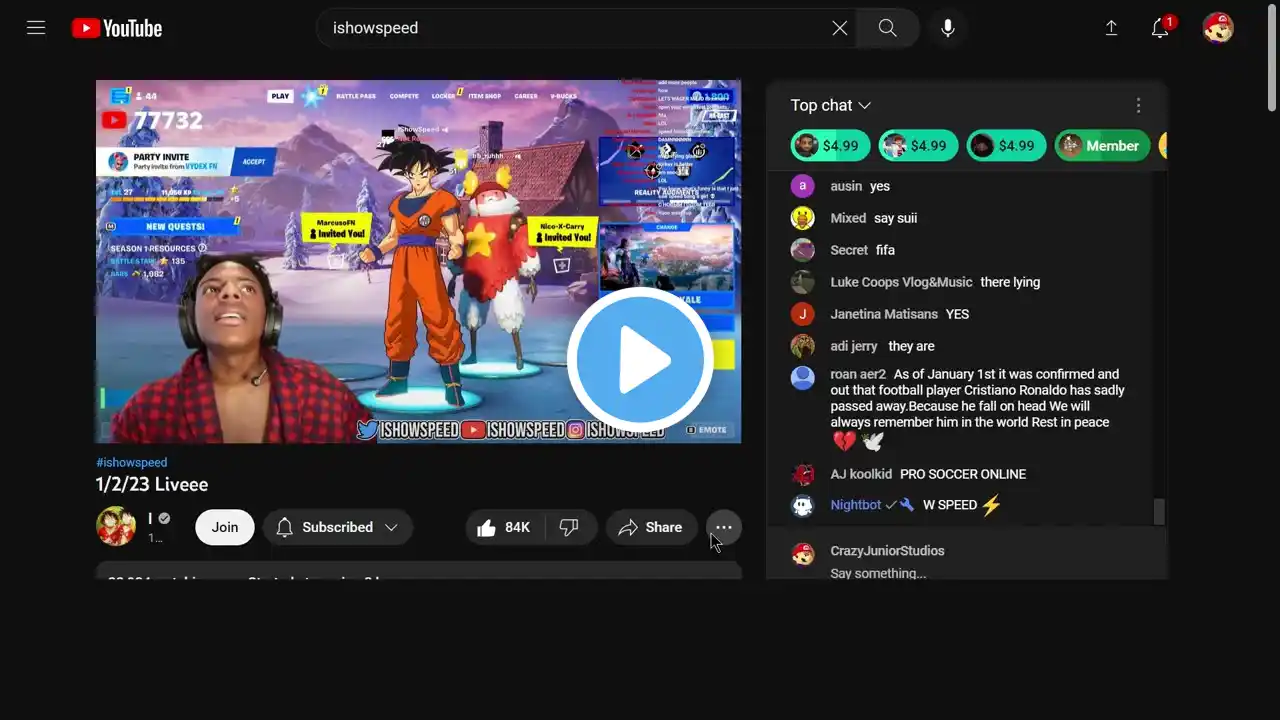Go to YouTube home via logo

coord(117,28)
